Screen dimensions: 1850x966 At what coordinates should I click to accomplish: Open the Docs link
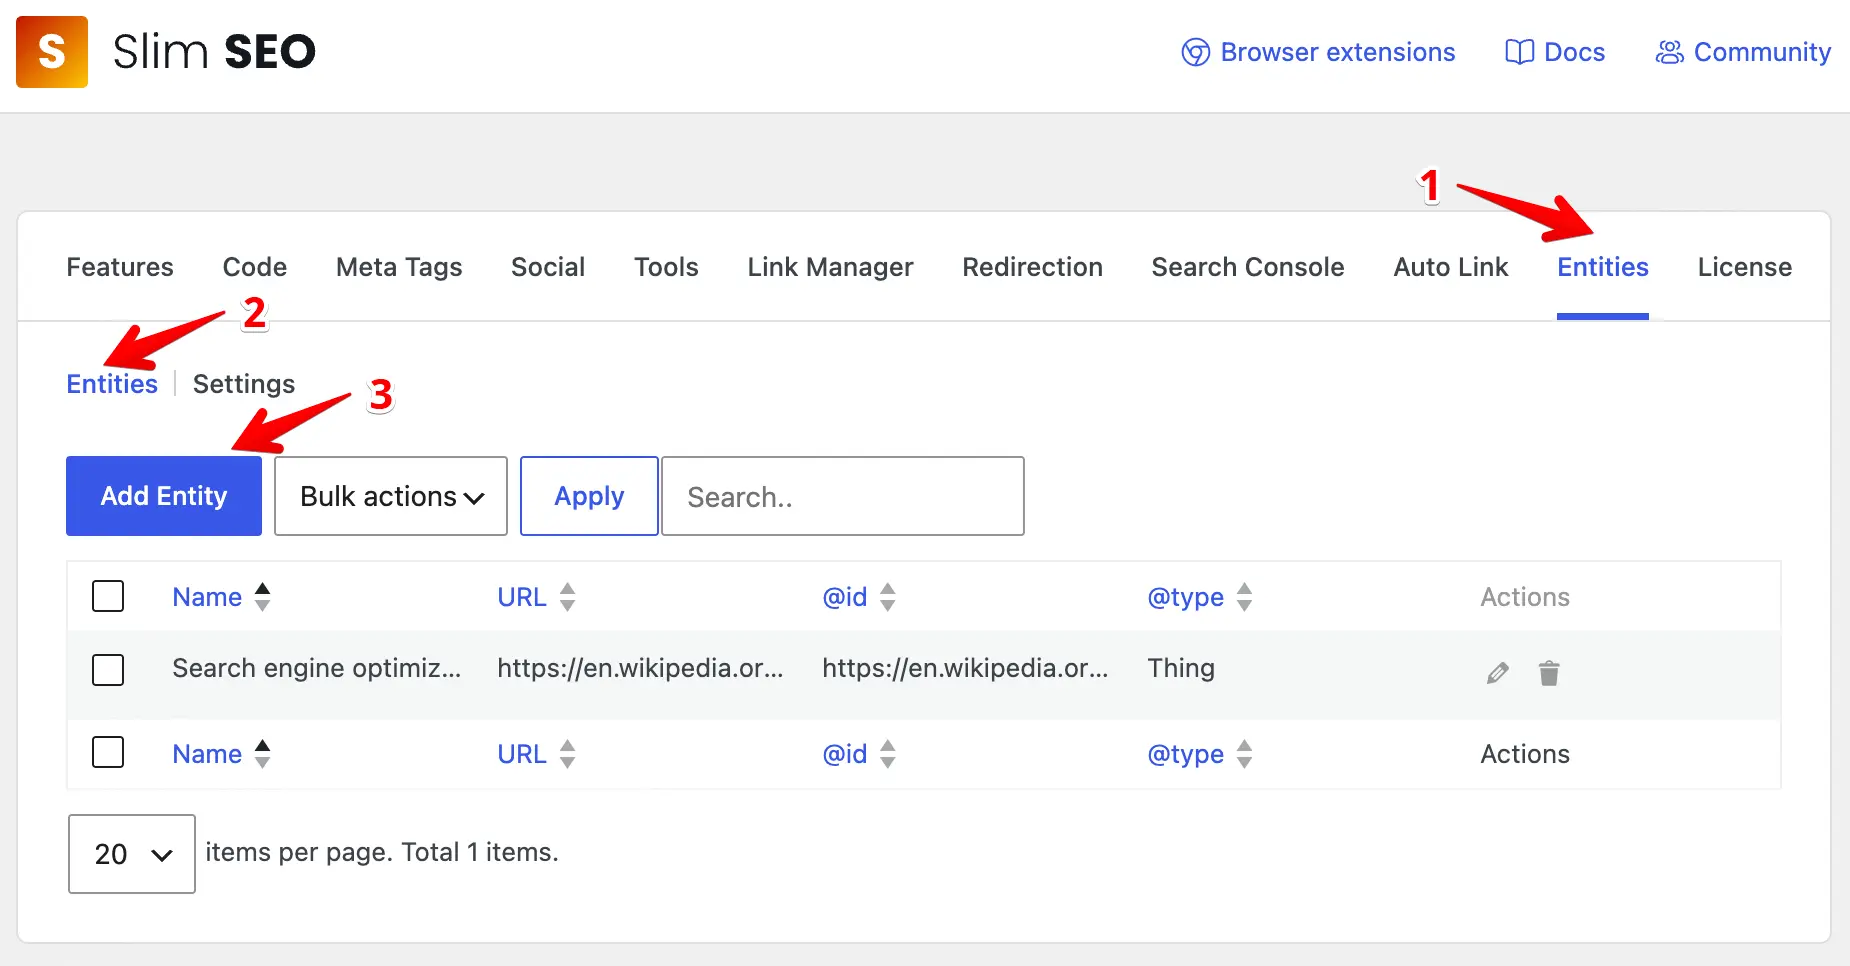tap(1555, 52)
